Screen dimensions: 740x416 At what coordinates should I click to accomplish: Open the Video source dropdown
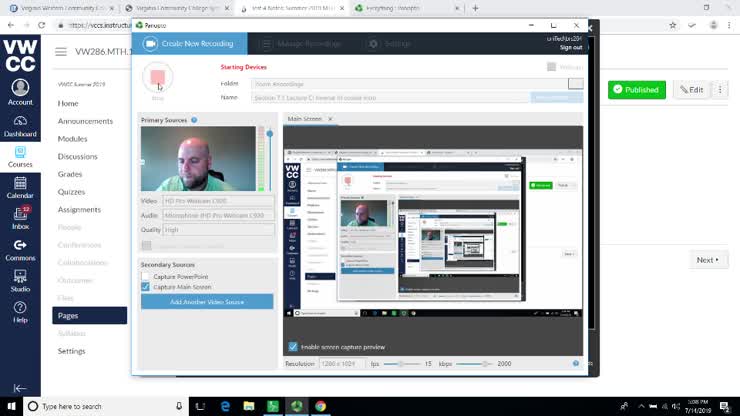217,201
